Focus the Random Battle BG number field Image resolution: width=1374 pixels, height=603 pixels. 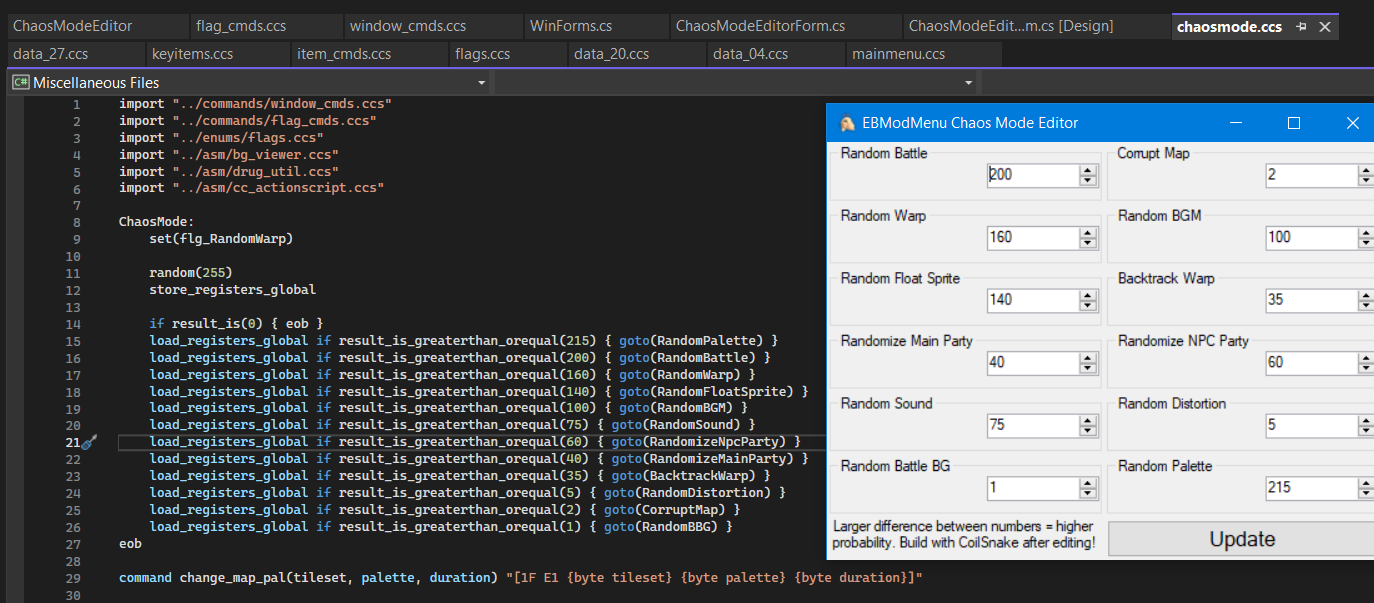coord(1033,488)
